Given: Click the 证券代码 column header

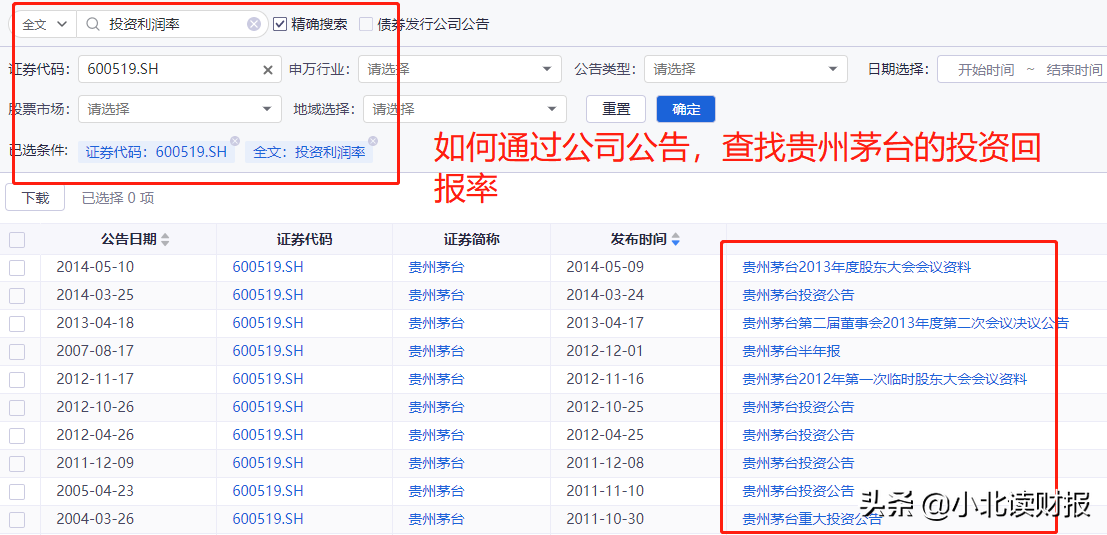Looking at the screenshot, I should click(304, 240).
